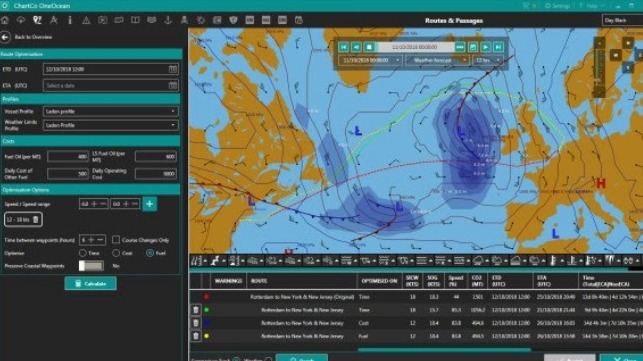
Task: Select the Time optimise radio button
Action: (x=83, y=253)
